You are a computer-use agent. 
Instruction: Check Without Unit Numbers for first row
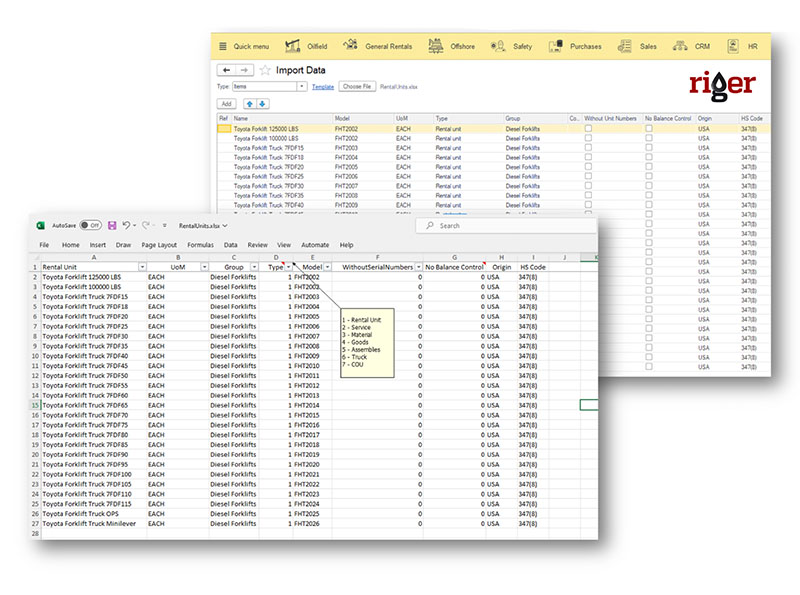588,130
